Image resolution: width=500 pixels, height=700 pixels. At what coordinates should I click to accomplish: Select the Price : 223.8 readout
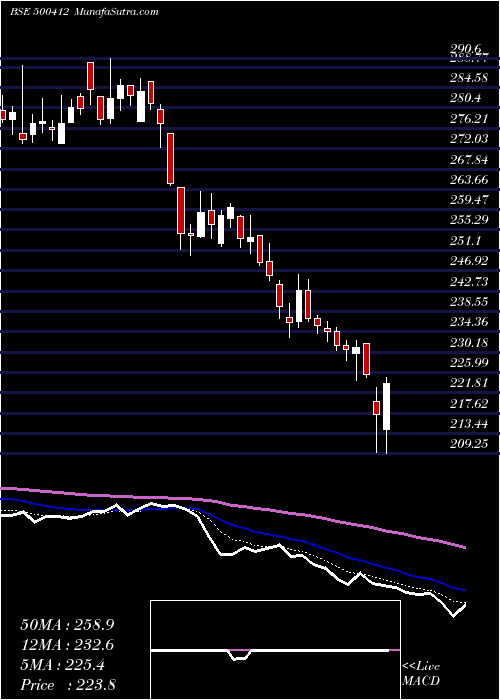coord(68,685)
